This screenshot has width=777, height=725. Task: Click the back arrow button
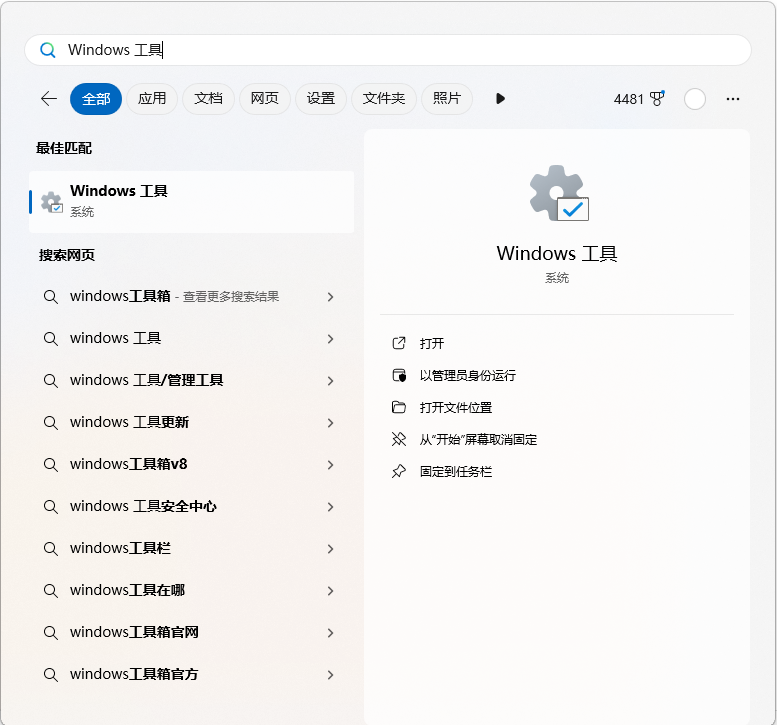click(x=49, y=99)
